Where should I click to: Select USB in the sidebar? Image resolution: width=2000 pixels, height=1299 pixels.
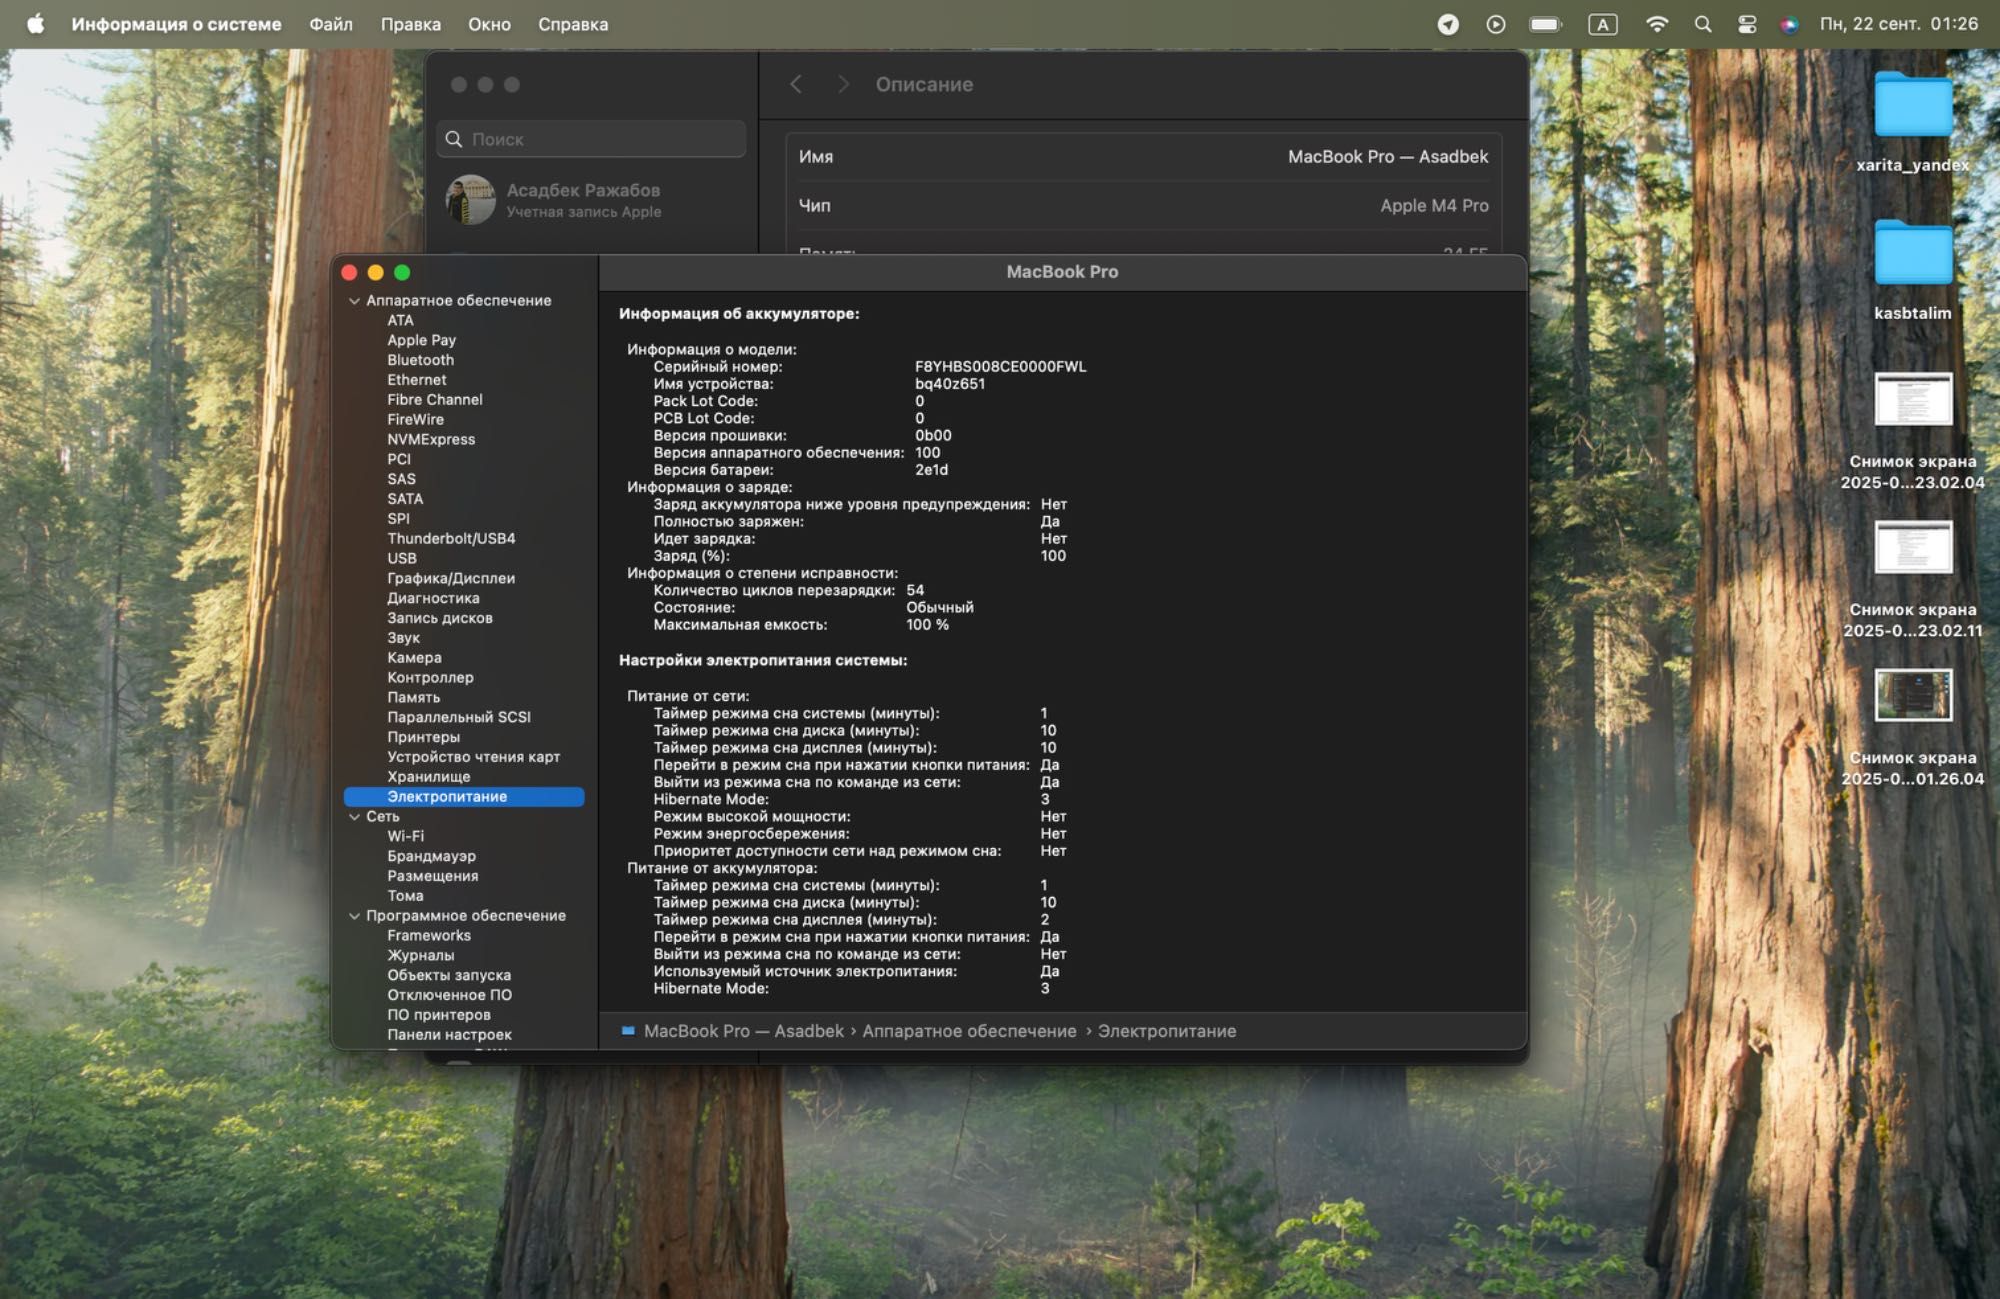pyautogui.click(x=401, y=559)
